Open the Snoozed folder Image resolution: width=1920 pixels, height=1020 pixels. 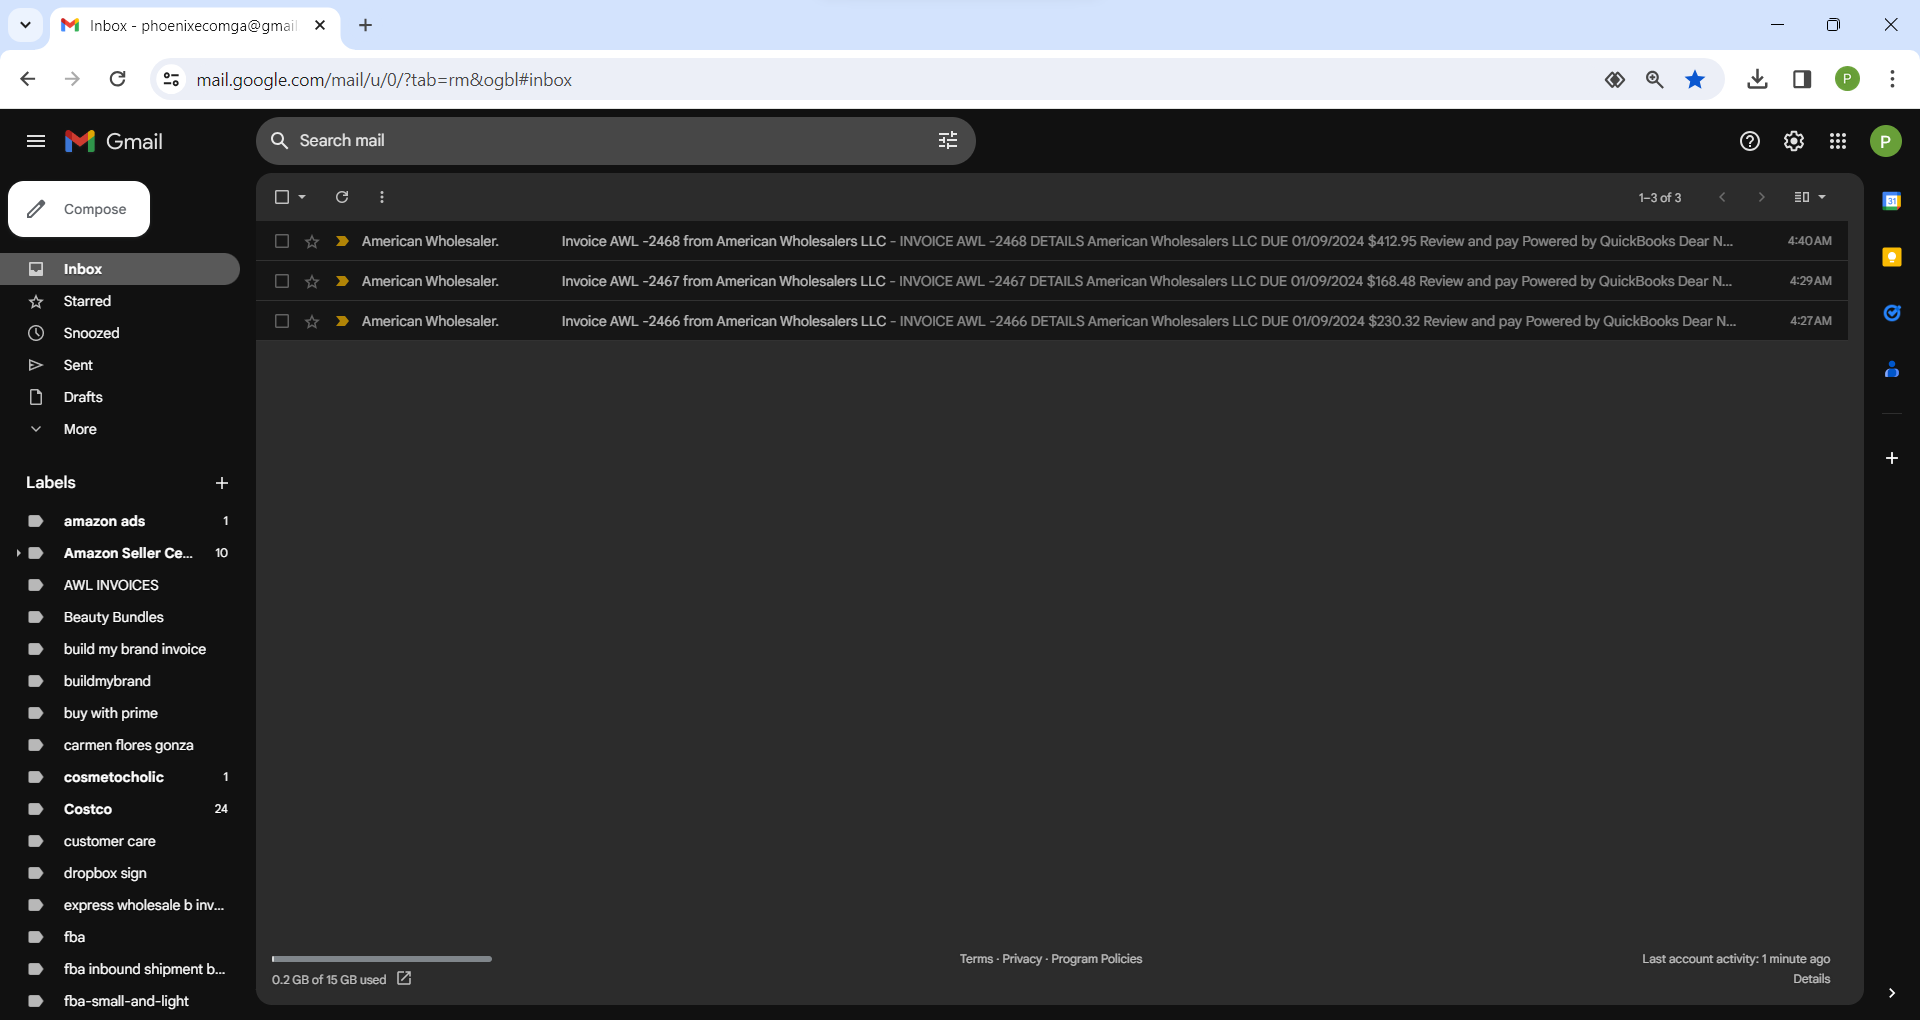tap(120, 333)
